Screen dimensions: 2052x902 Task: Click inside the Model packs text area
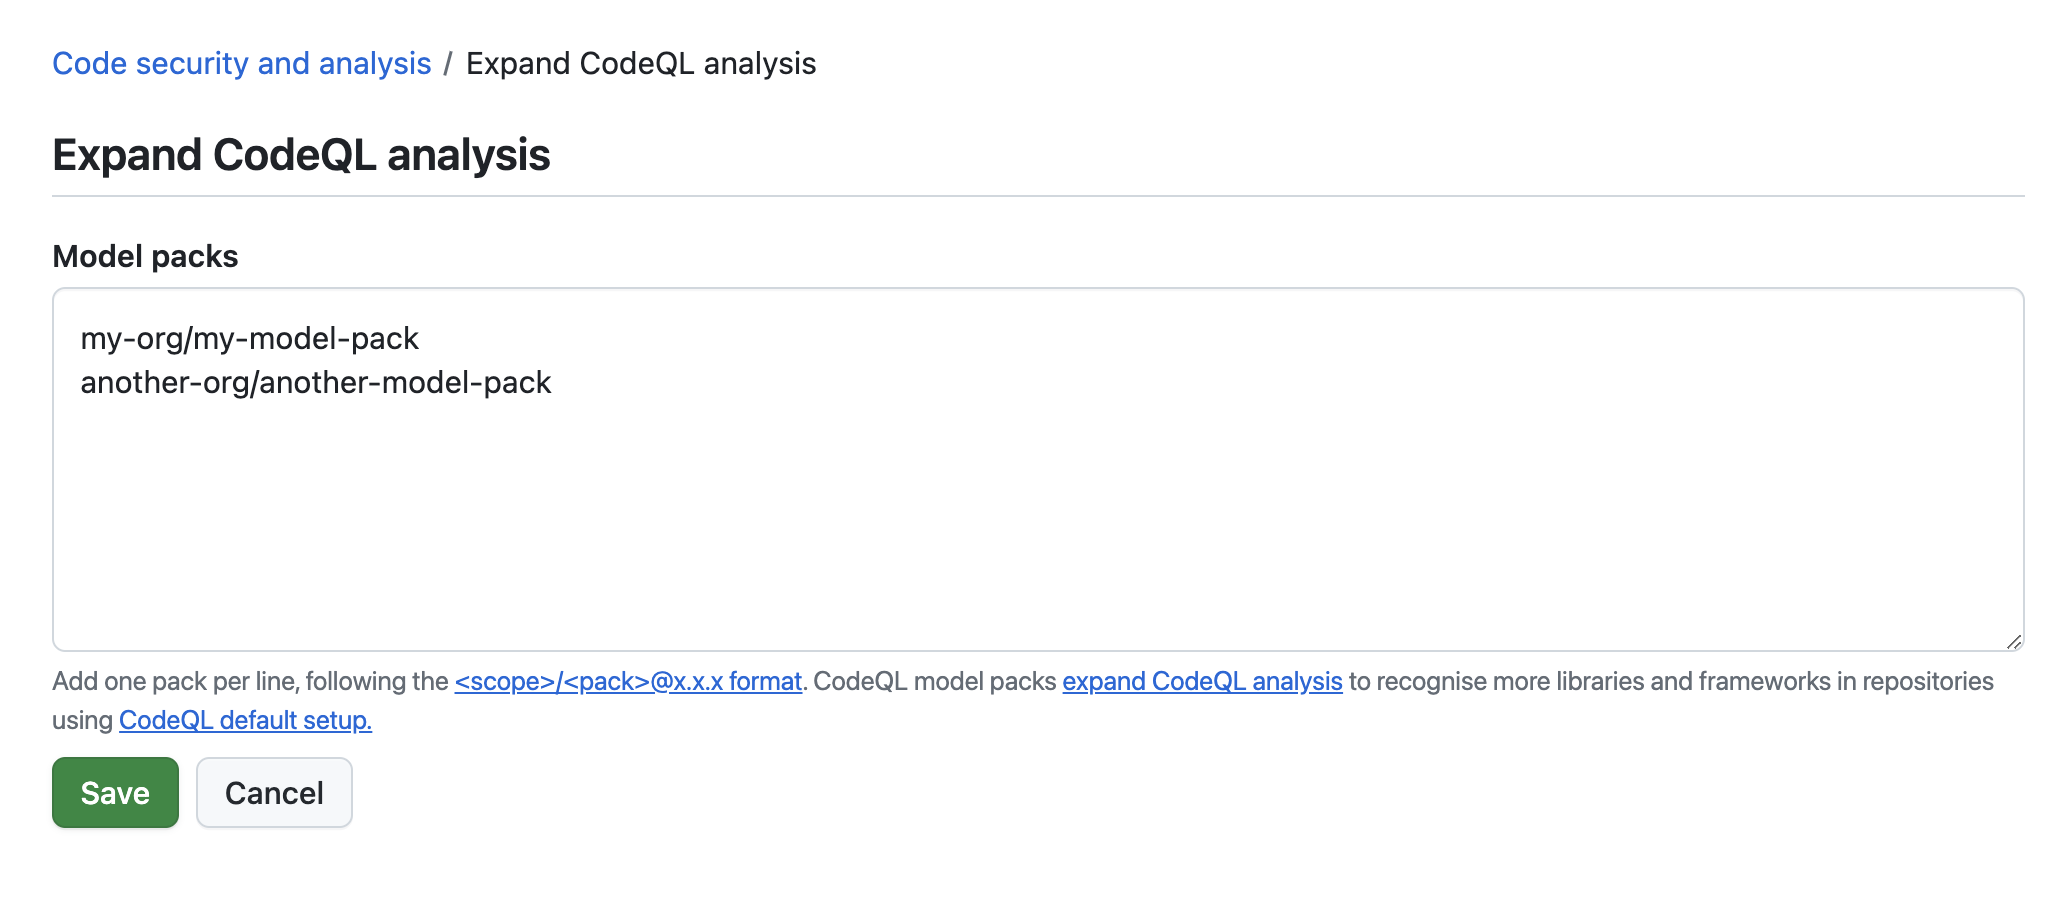coord(1000,480)
